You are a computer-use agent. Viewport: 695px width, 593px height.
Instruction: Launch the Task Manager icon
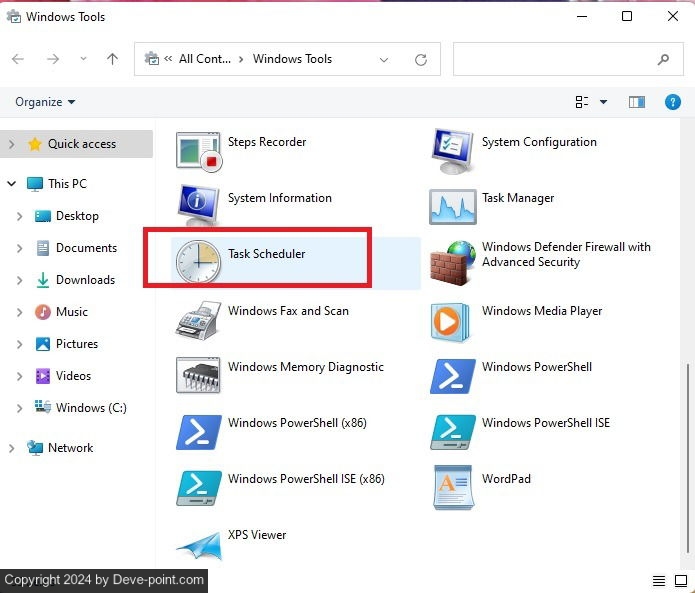click(452, 206)
